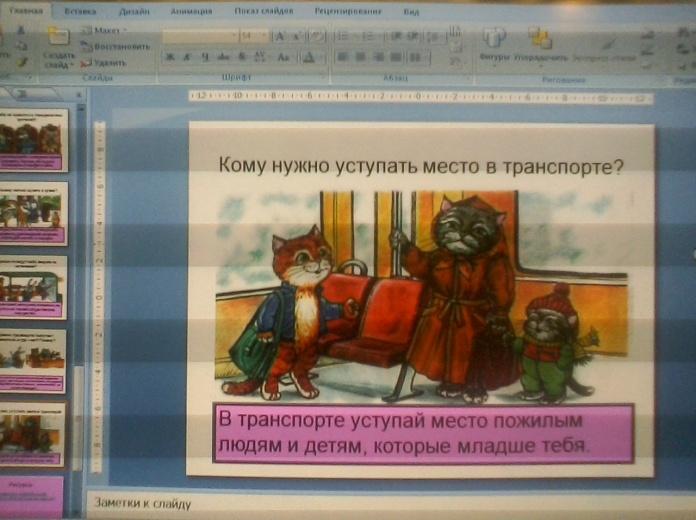Screen dimensions: 696x520
Task: Click the Convert to SmartArt icon
Action: point(455,62)
